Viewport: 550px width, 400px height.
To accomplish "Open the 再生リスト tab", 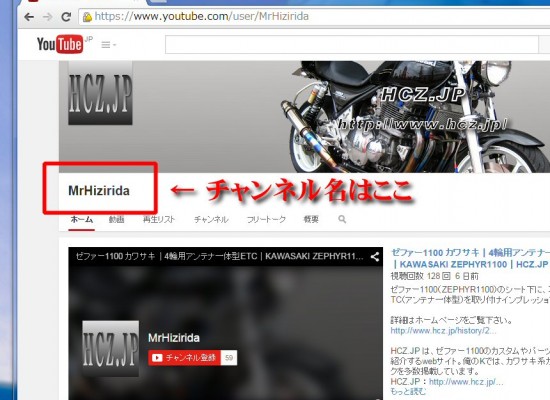I will 159,220.
